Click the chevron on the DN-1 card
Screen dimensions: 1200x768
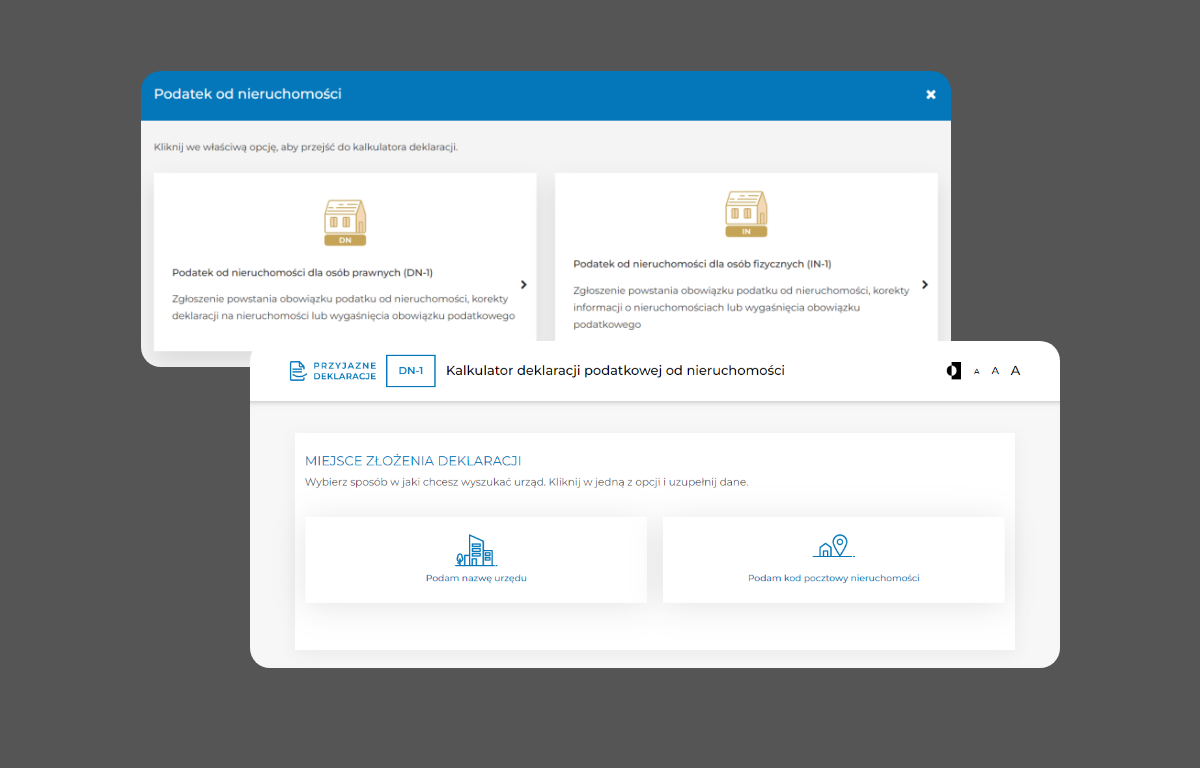click(524, 285)
